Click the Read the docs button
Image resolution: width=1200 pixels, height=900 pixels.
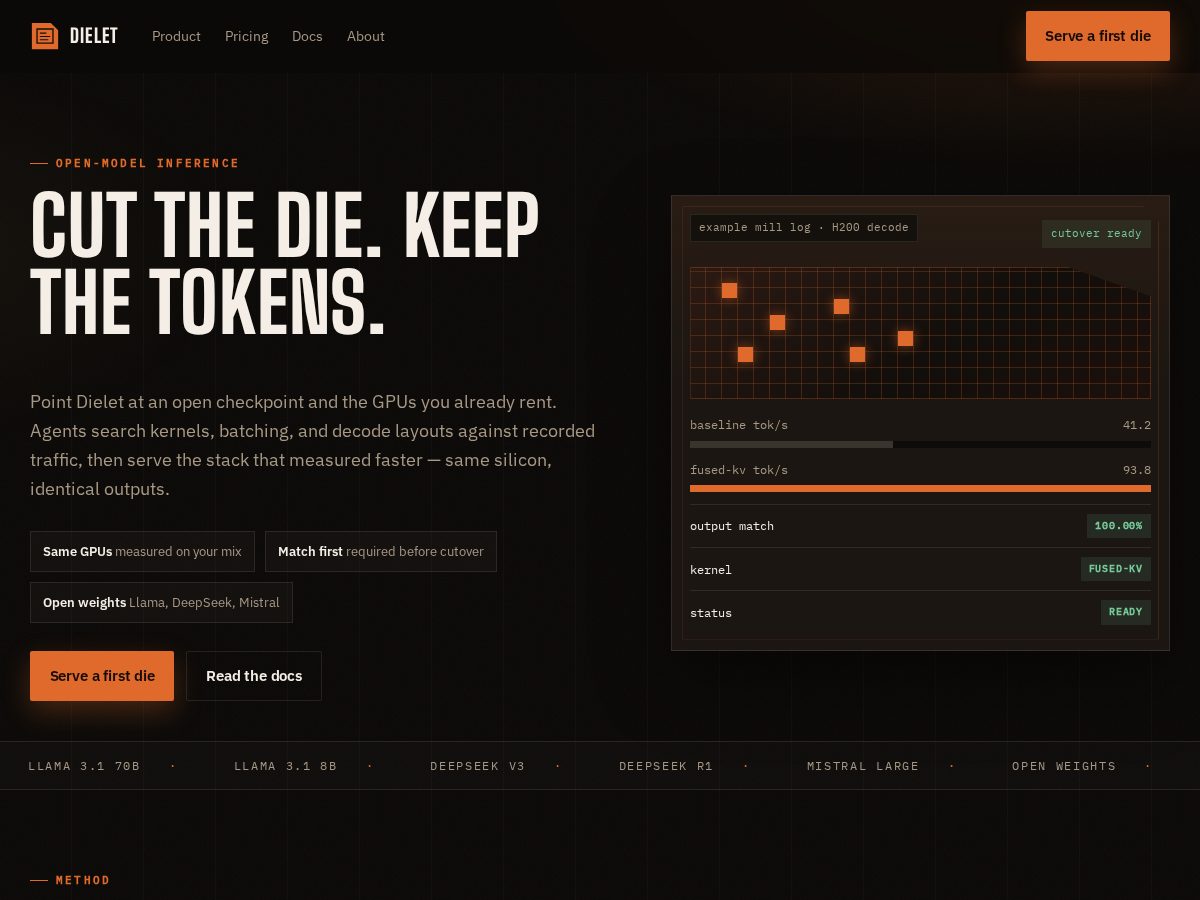coord(254,676)
